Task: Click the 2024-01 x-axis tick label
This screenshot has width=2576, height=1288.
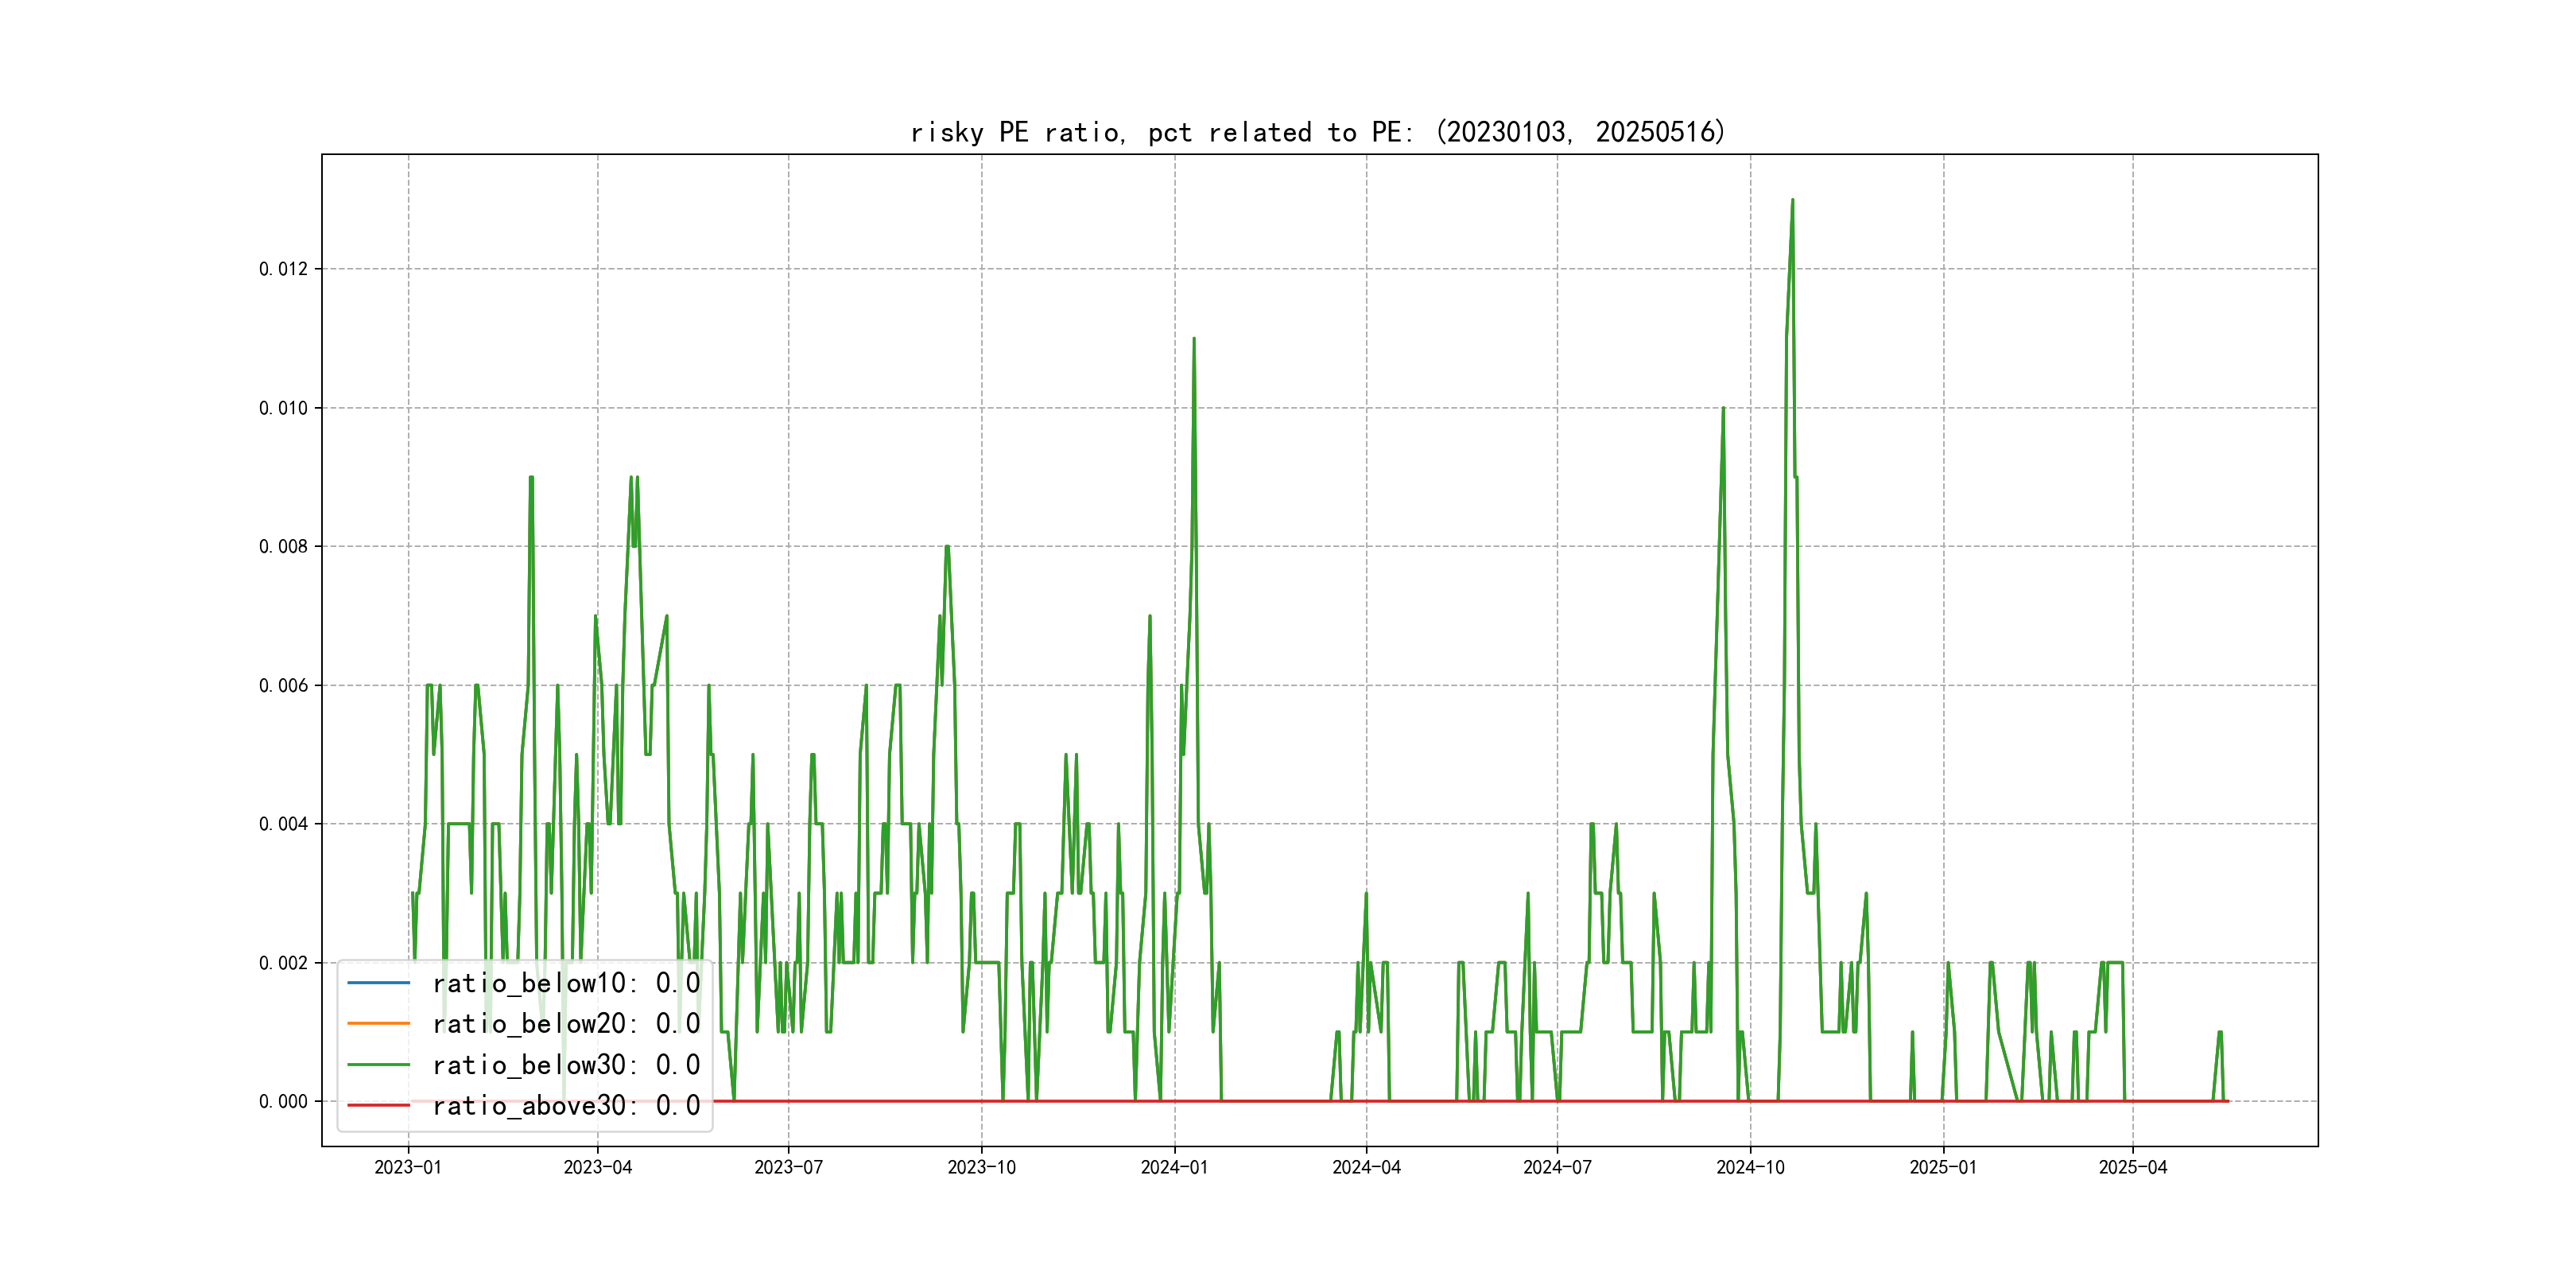Action: [x=1174, y=1167]
